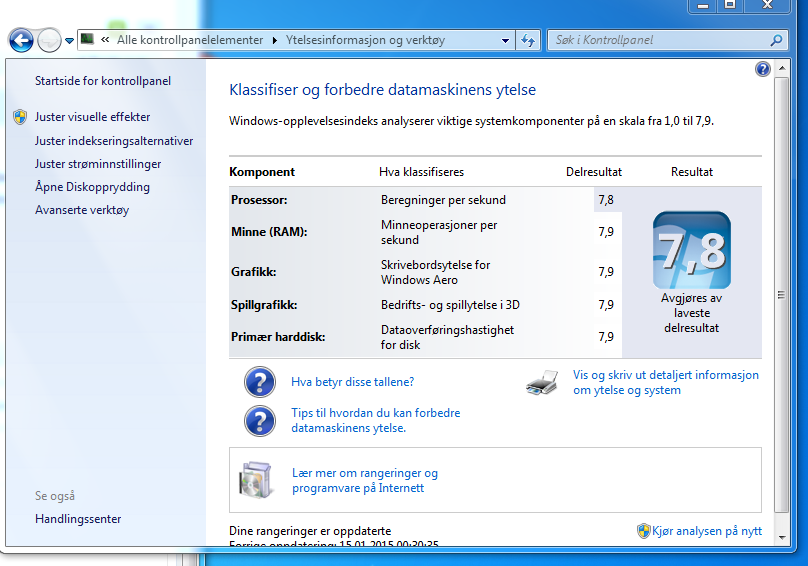Click Hva klassifiseres column header
Screen dimensions: 808x566
pyautogui.click(x=422, y=172)
